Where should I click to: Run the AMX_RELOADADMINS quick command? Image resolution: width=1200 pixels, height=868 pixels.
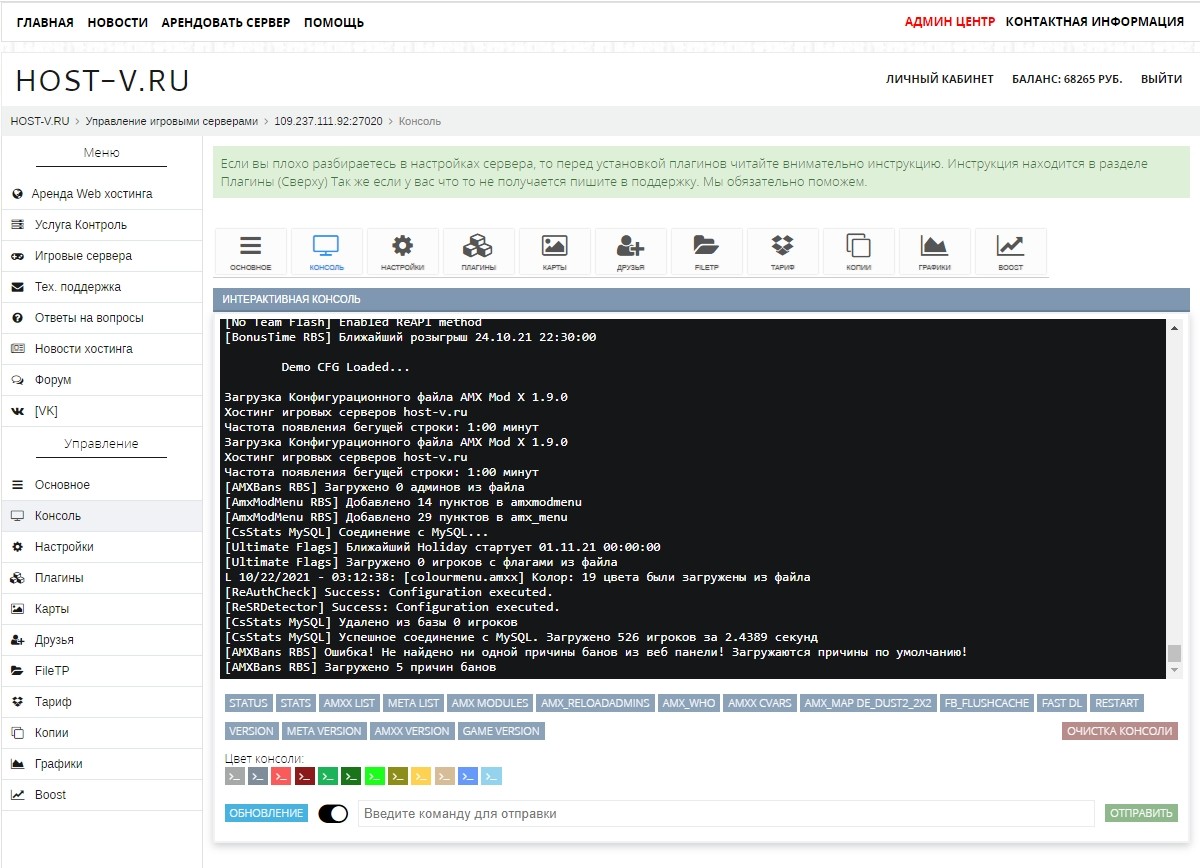click(x=597, y=703)
